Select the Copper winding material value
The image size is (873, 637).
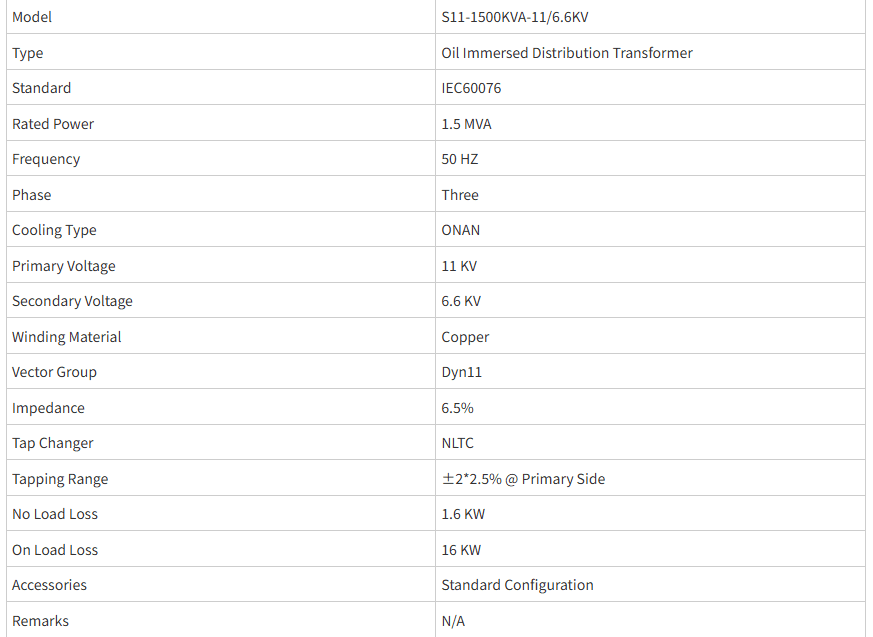[465, 337]
